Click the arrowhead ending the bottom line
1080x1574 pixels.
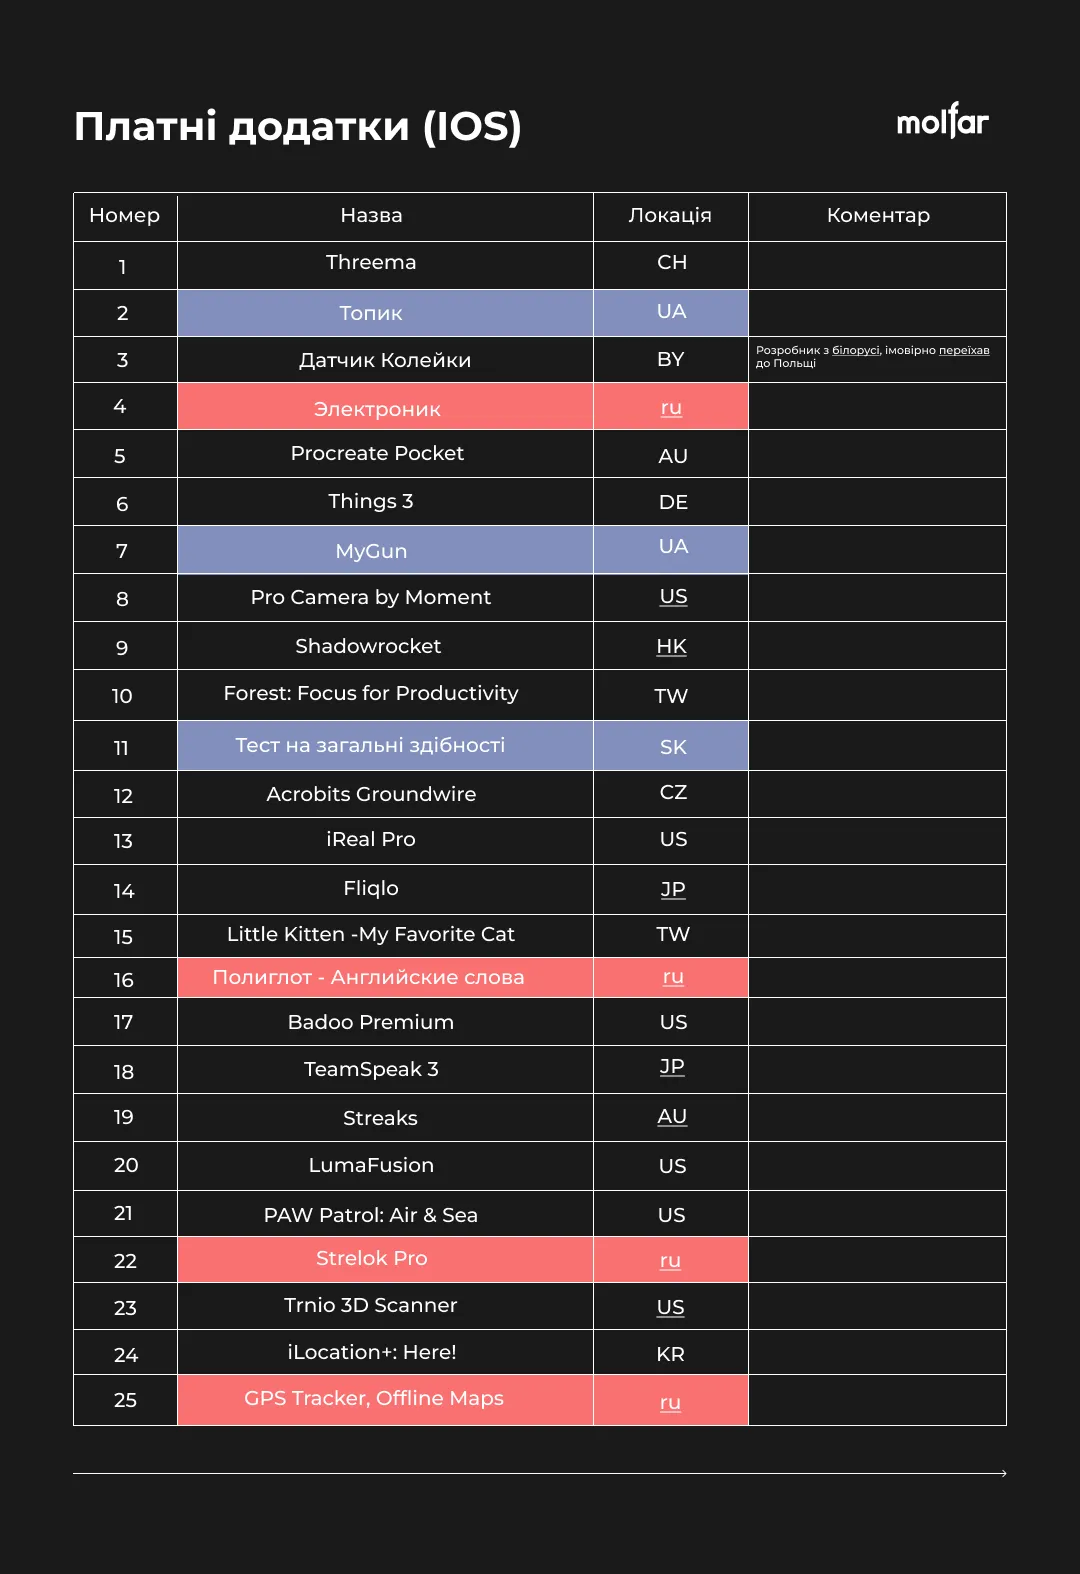[x=1003, y=1473]
